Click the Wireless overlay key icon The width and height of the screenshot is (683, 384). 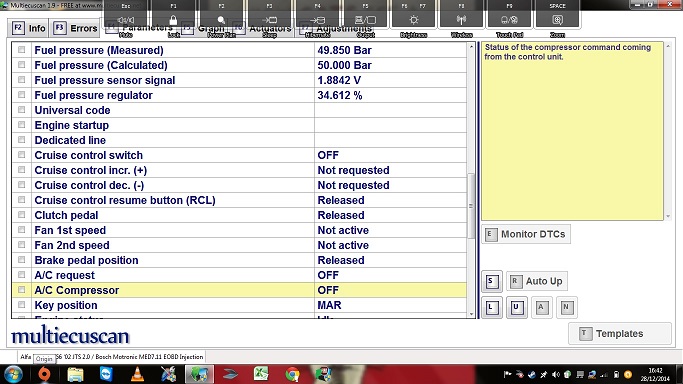pos(461,20)
